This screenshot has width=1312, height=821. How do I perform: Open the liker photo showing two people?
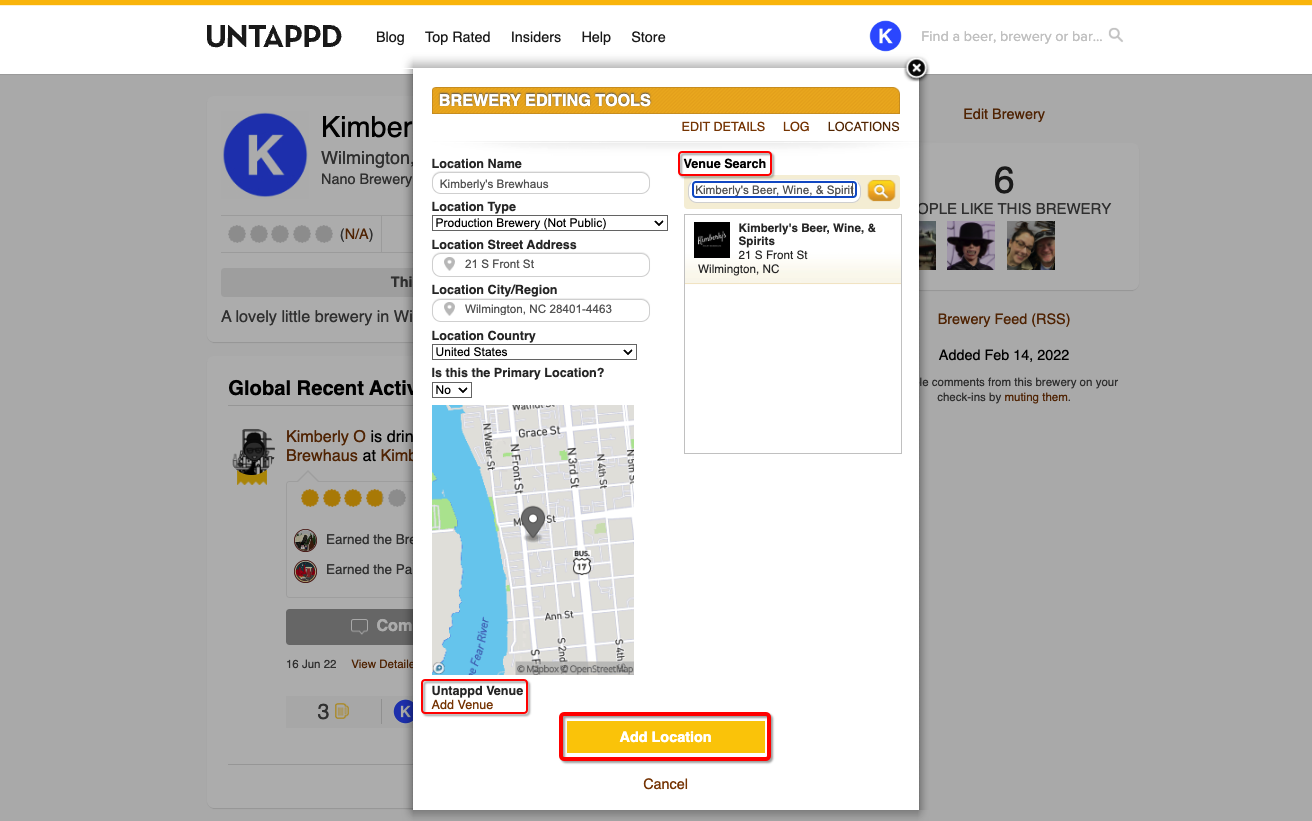[1031, 246]
